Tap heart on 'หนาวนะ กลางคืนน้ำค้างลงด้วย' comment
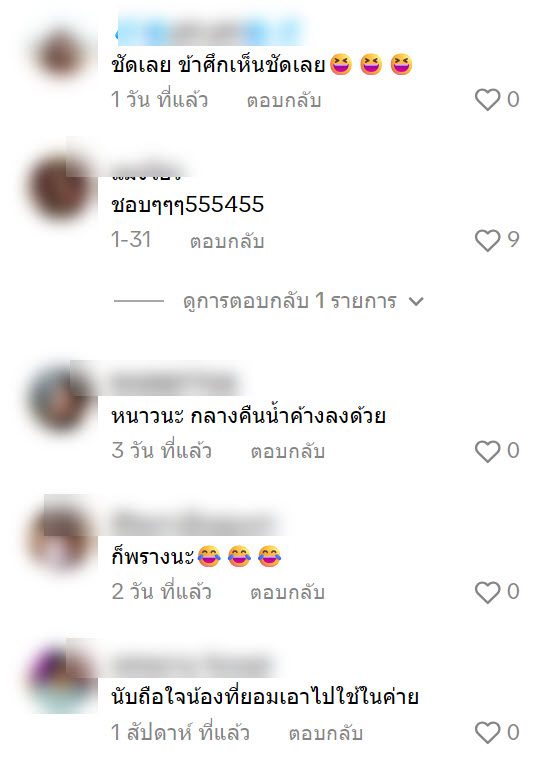This screenshot has height=771, width=559. point(487,451)
